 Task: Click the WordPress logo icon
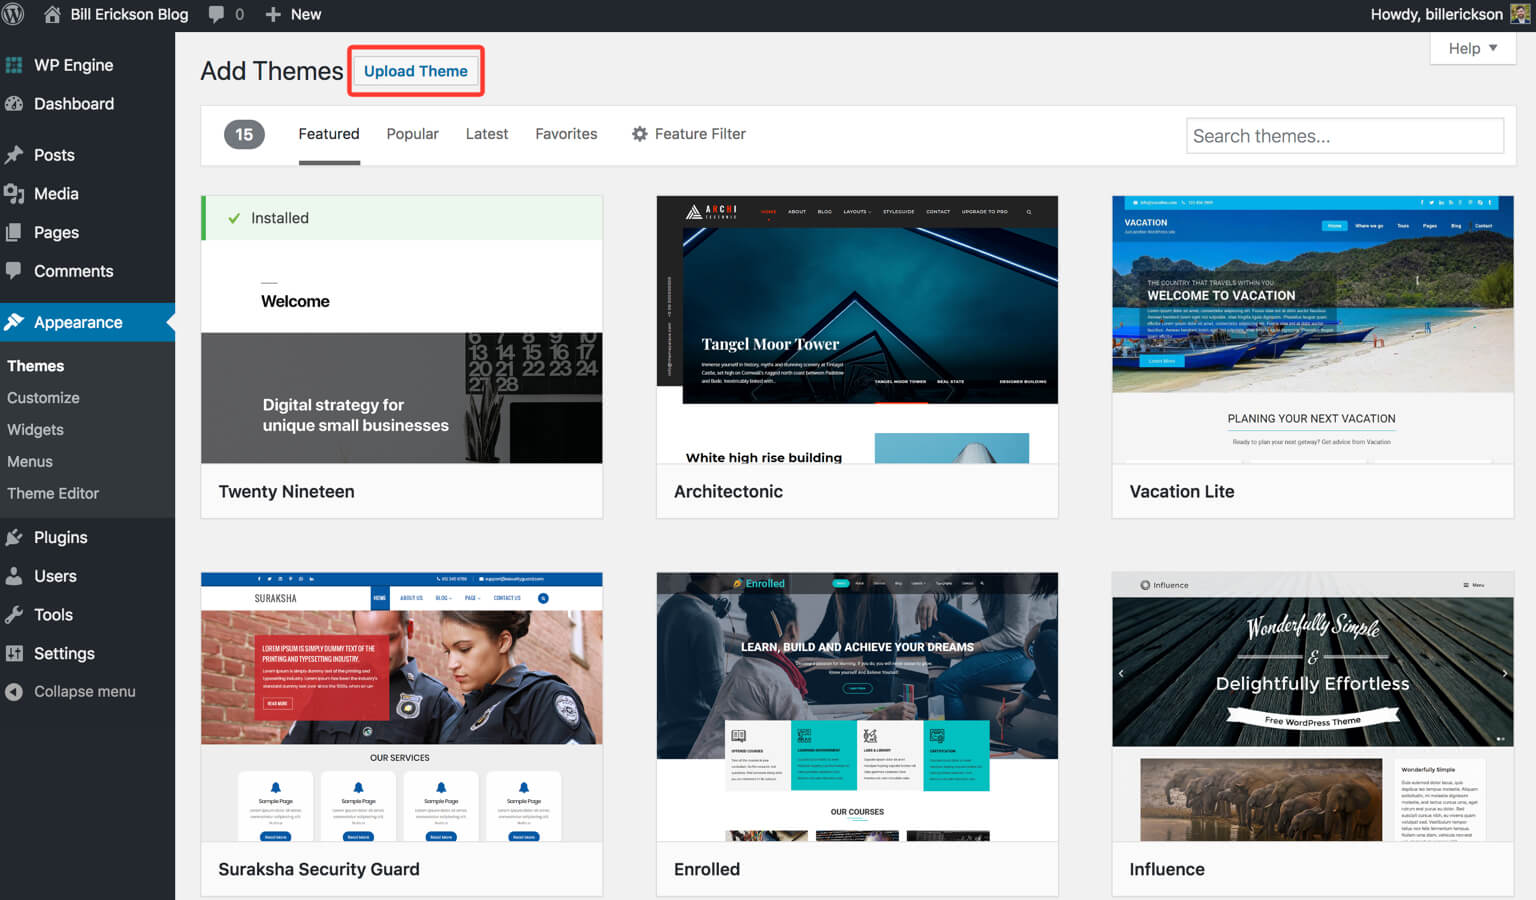13,14
